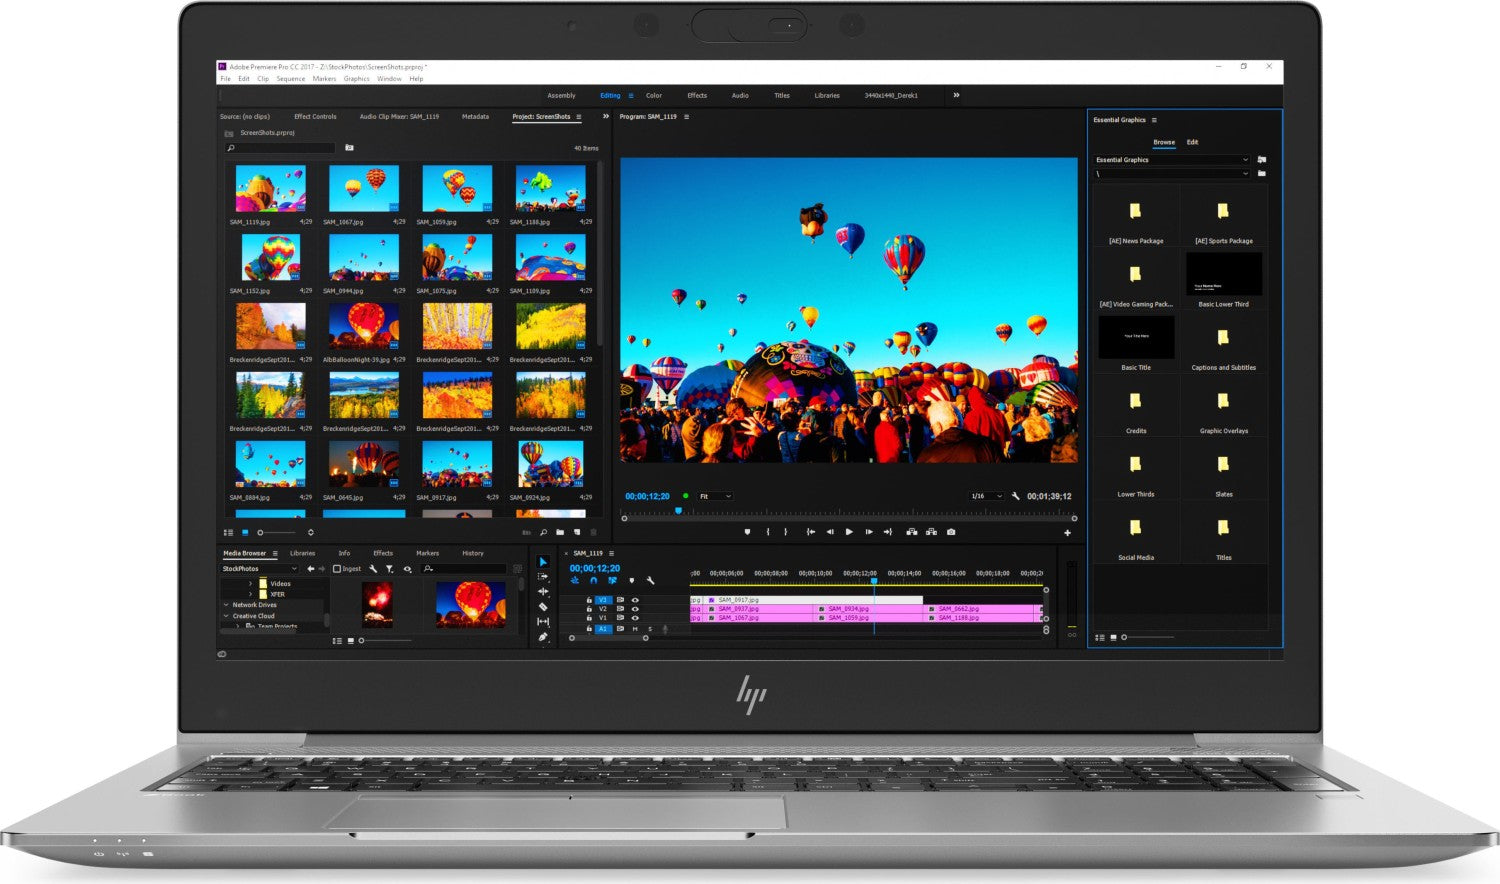The height and width of the screenshot is (884, 1500).
Task: Open the Fit zoom level dropdown
Action: tap(713, 497)
